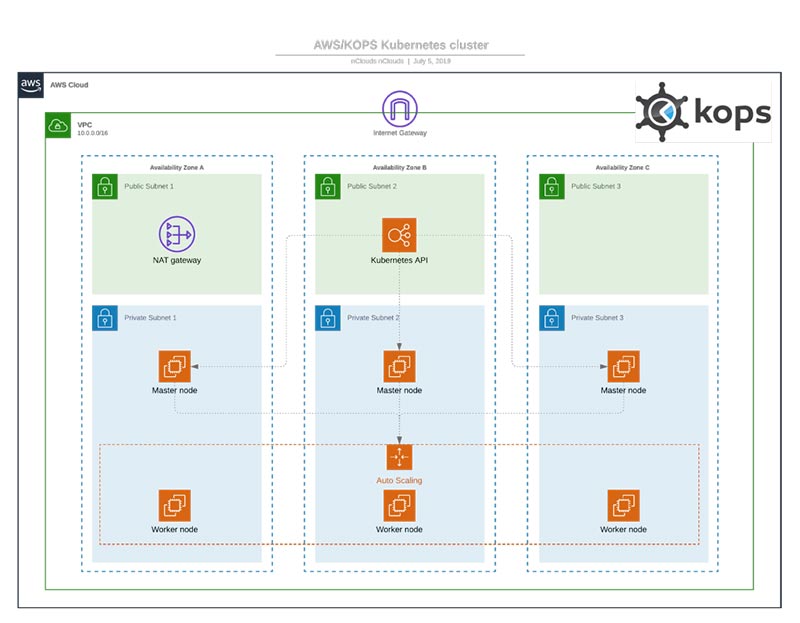Select the VPC cloud icon
The image size is (800, 623).
click(58, 126)
